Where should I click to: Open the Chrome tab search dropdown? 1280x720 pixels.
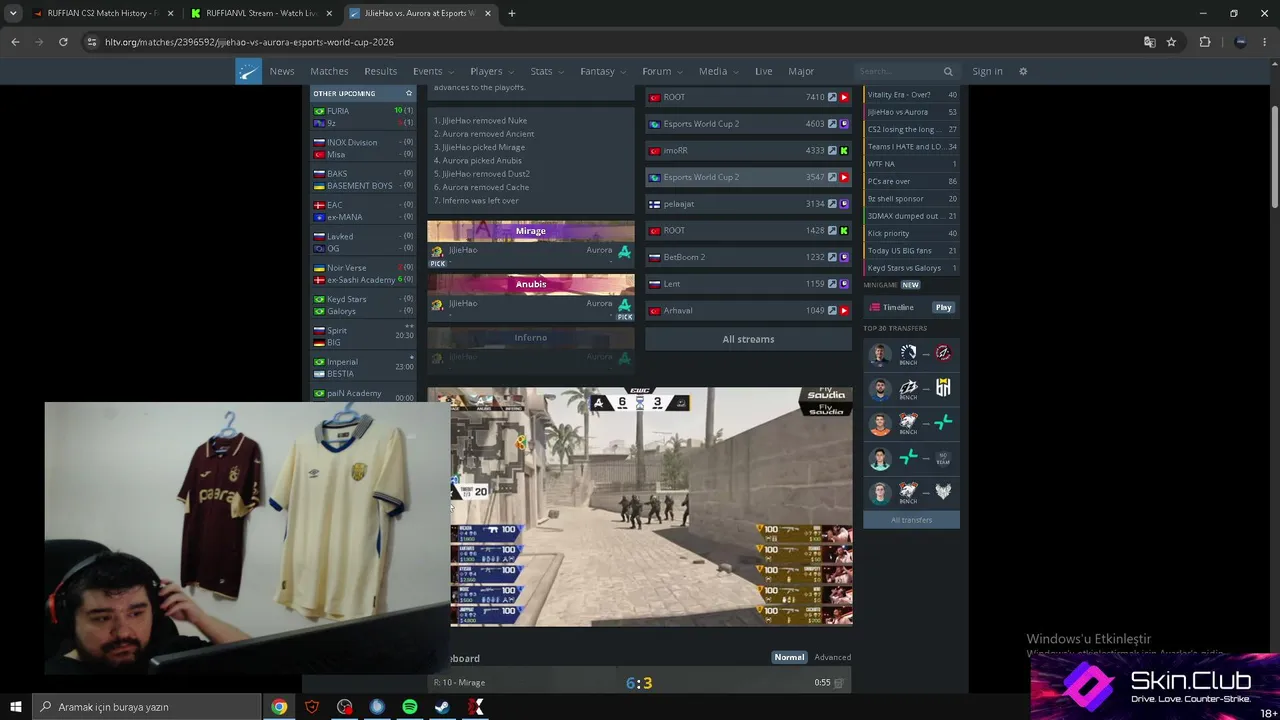13,13
